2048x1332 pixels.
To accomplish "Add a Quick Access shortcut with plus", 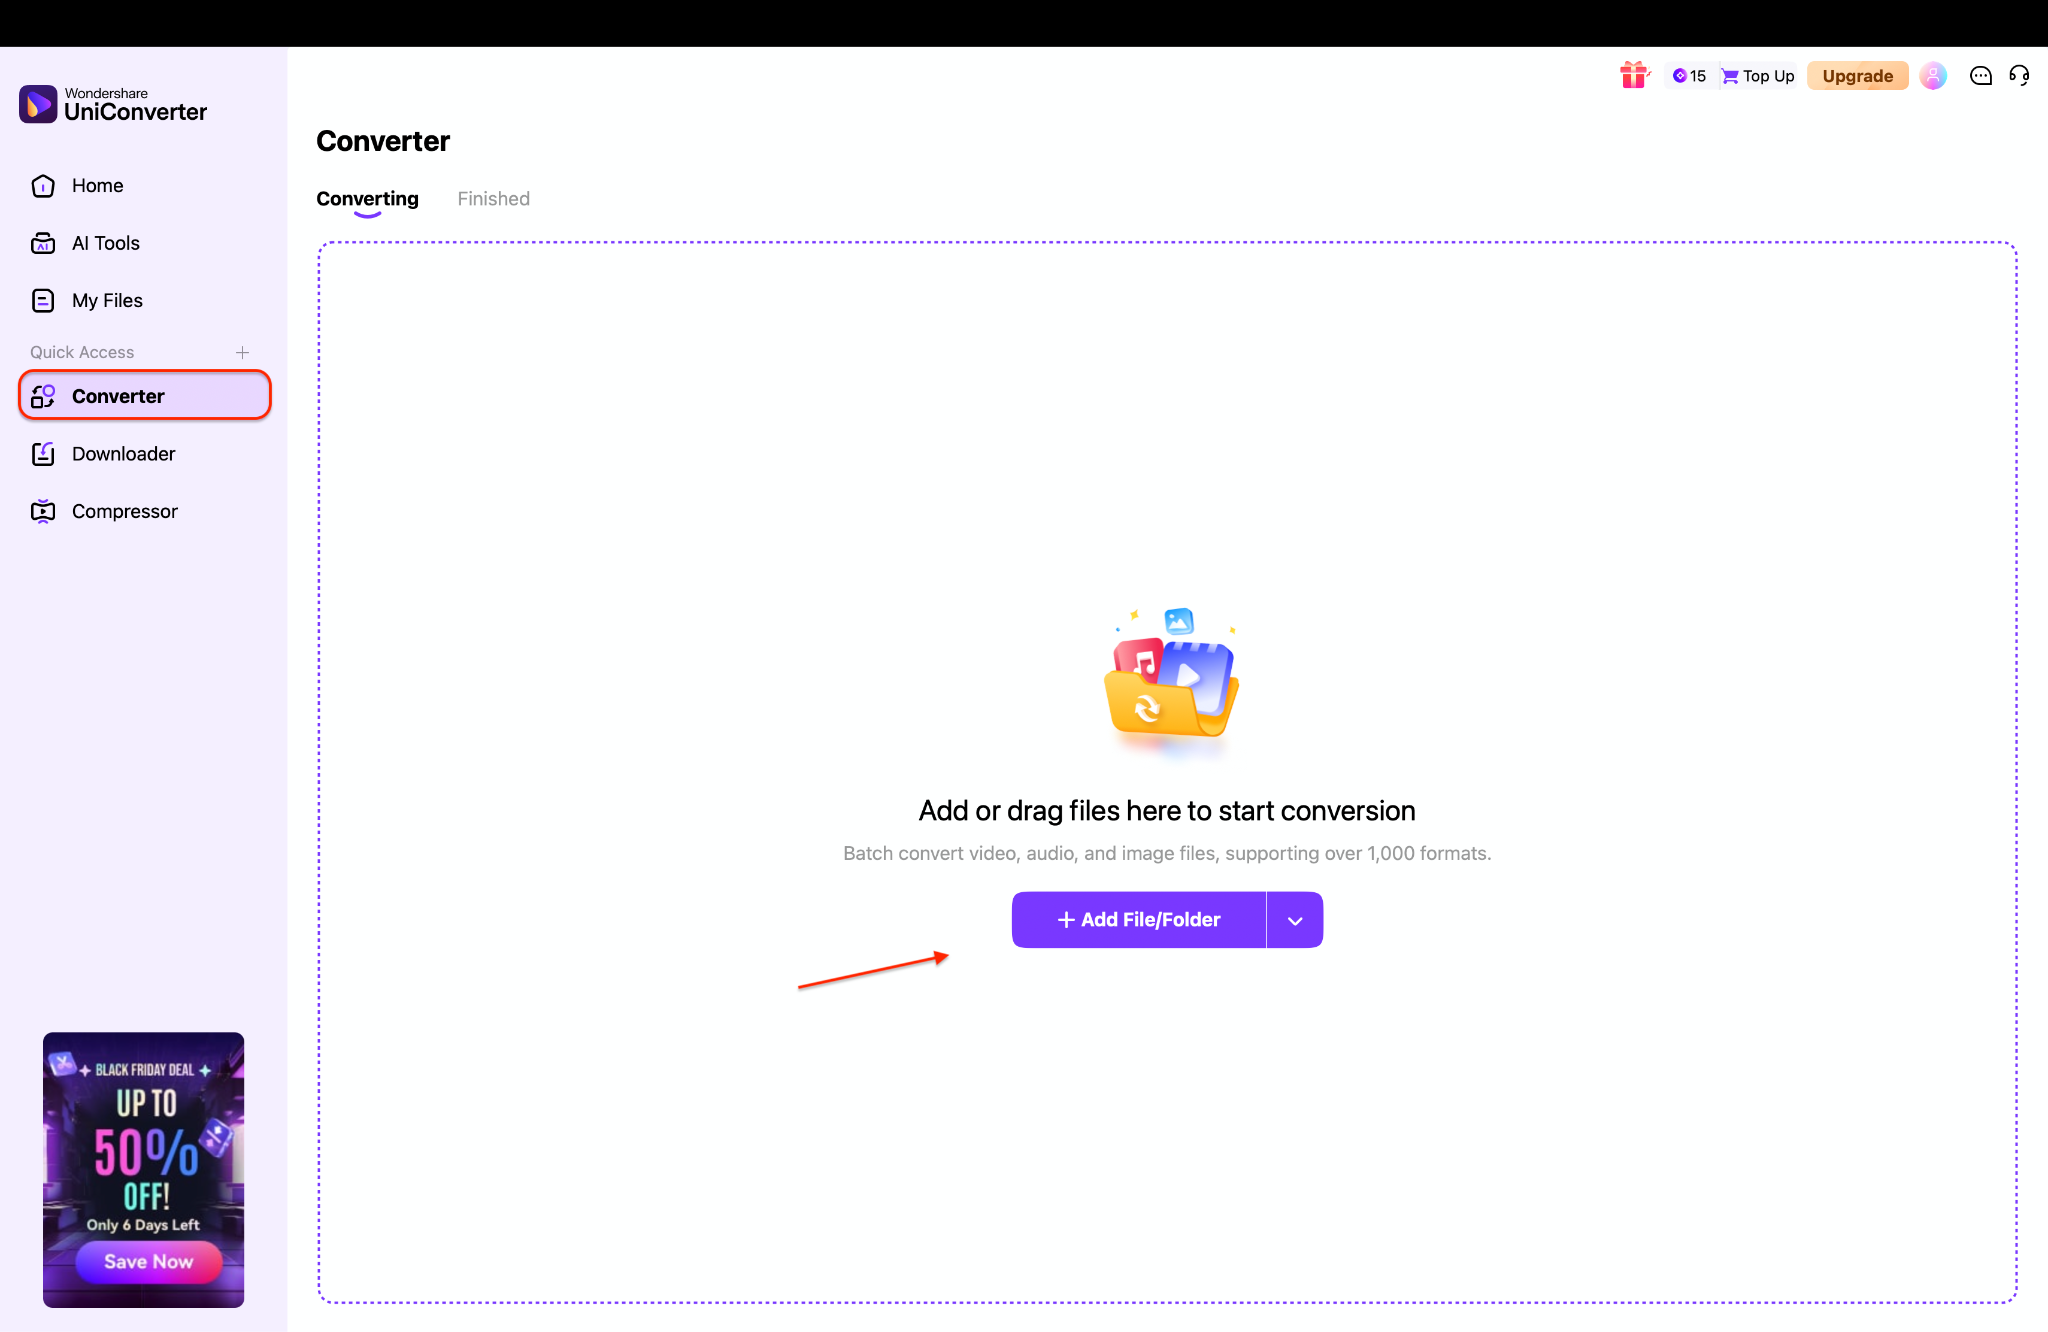I will pyautogui.click(x=243, y=352).
